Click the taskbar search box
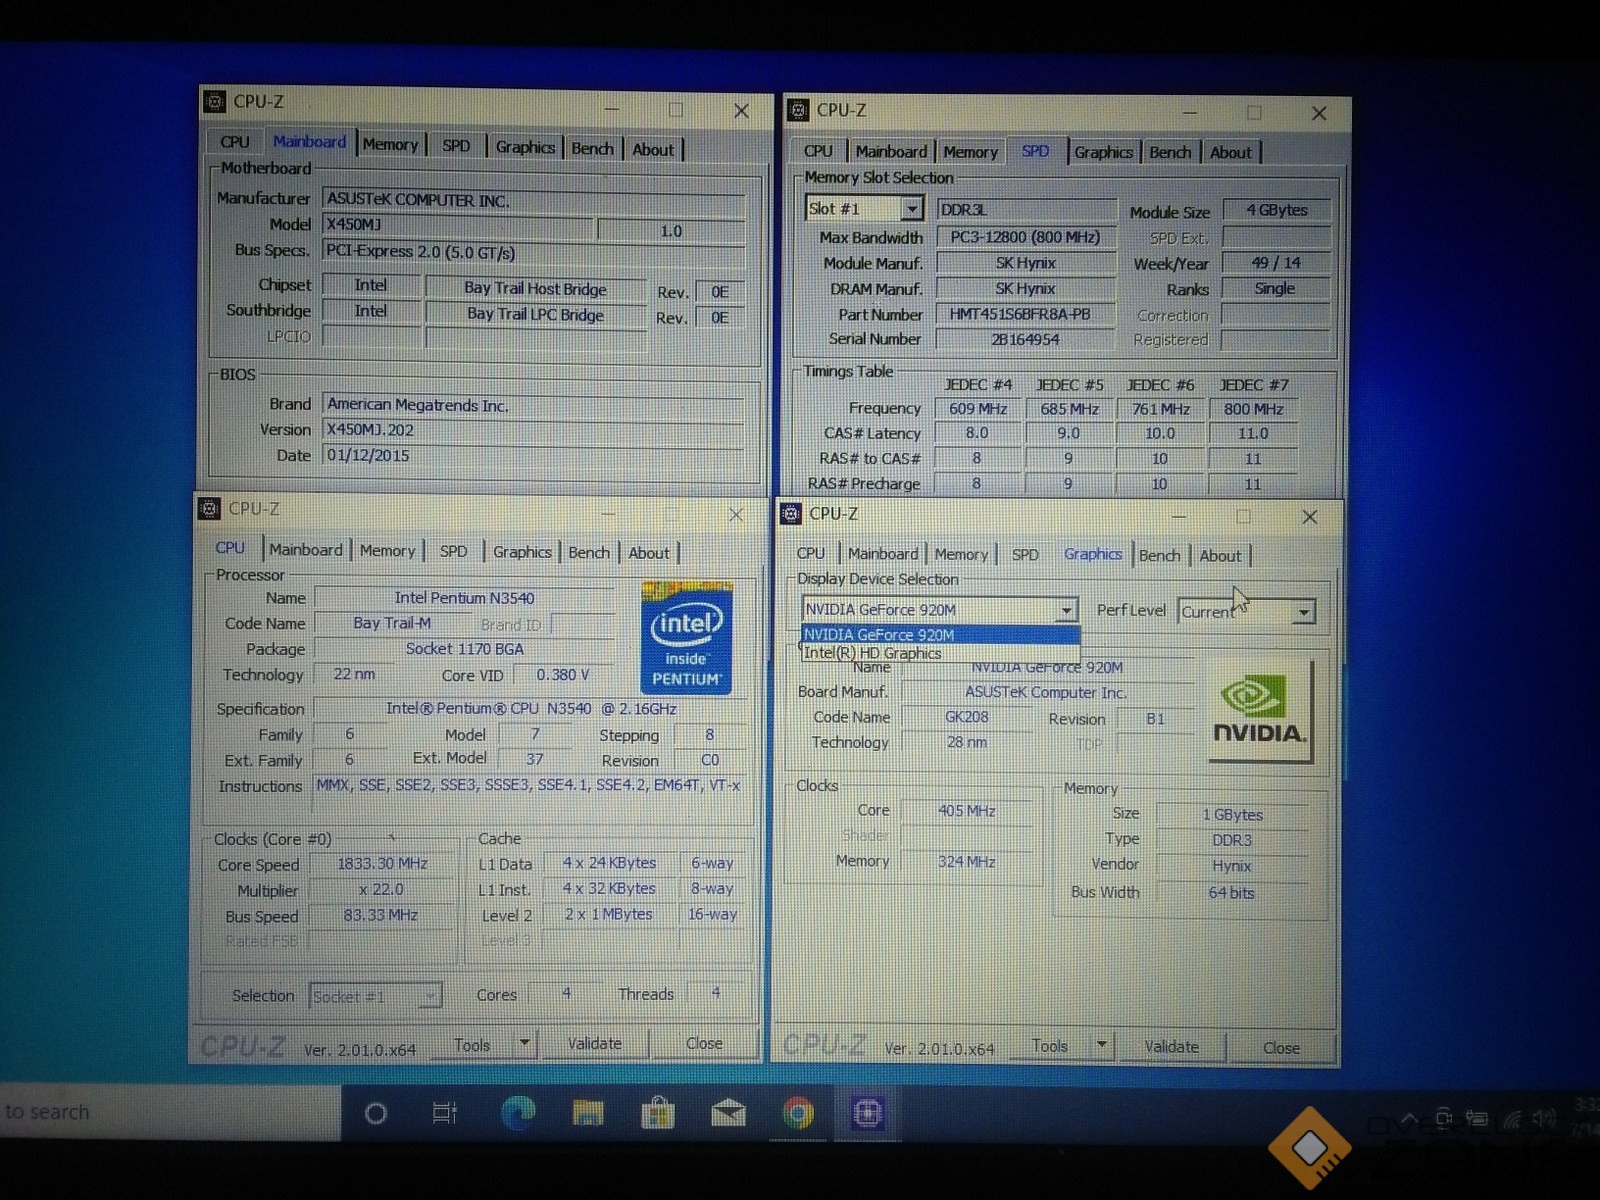The width and height of the screenshot is (1600, 1200). click(x=170, y=1112)
